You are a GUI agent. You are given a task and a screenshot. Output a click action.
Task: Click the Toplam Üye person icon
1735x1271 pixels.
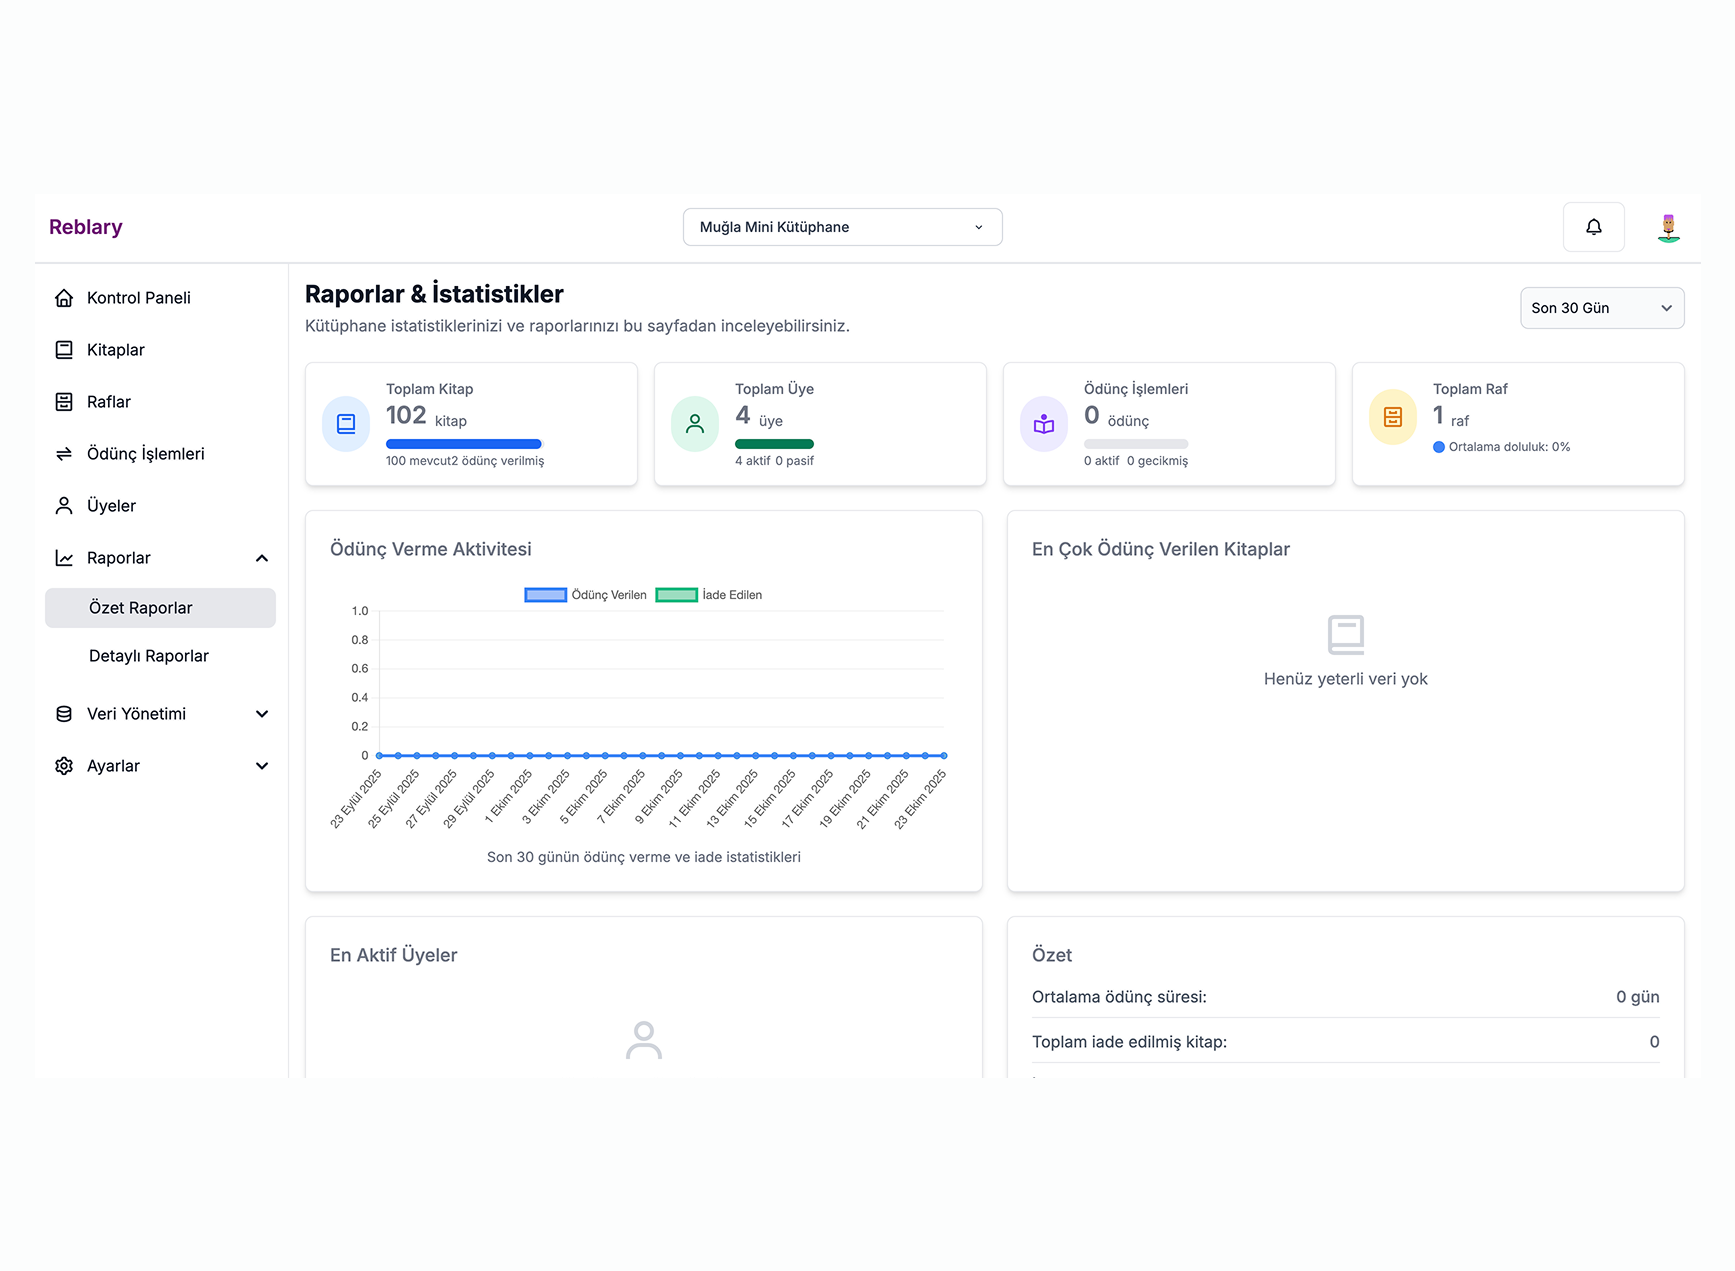(x=695, y=424)
